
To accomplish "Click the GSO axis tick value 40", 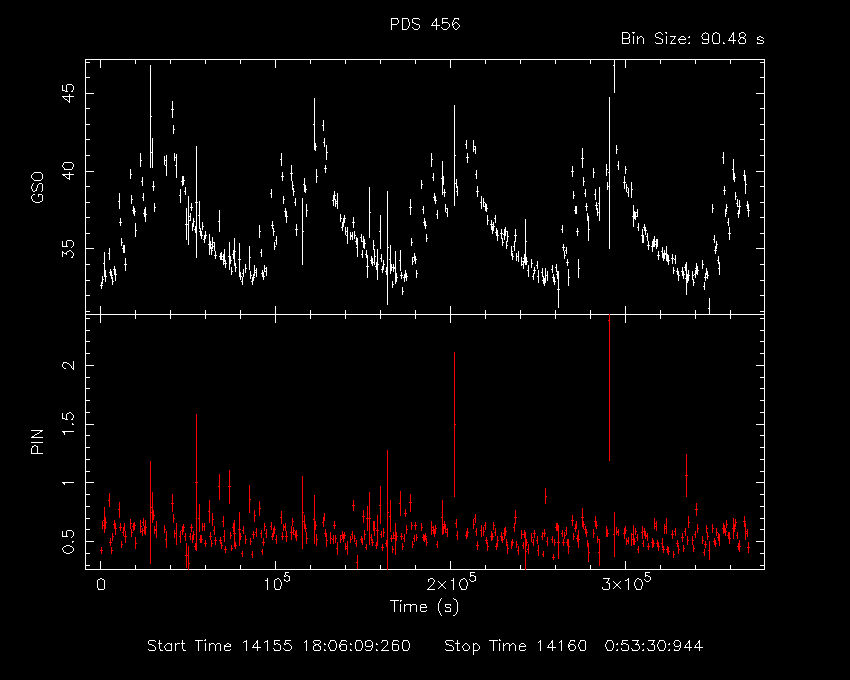I will coord(69,171).
